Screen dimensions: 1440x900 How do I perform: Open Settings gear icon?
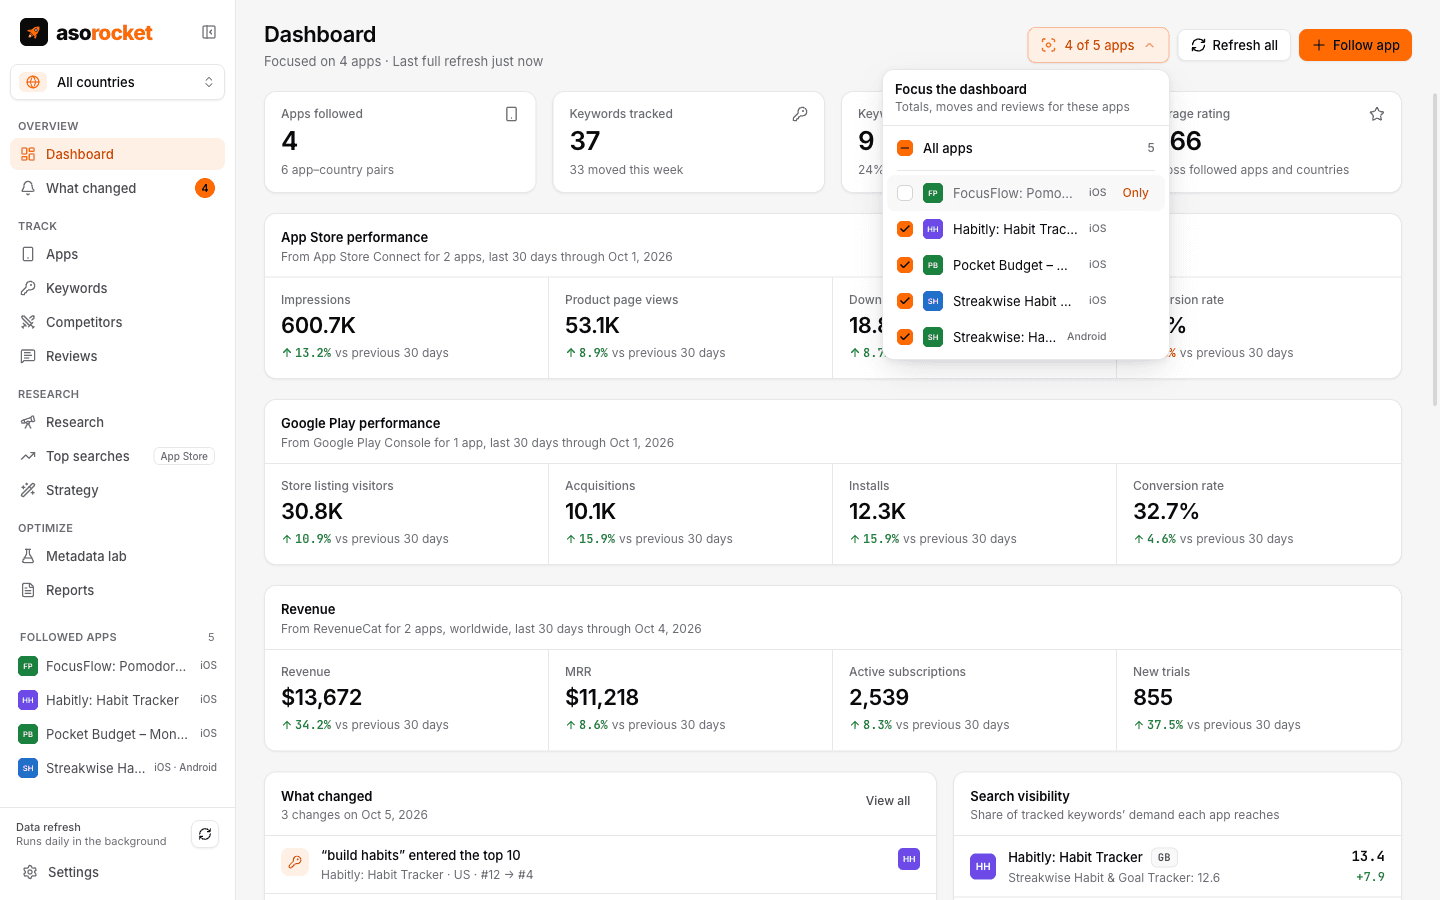coord(30,872)
